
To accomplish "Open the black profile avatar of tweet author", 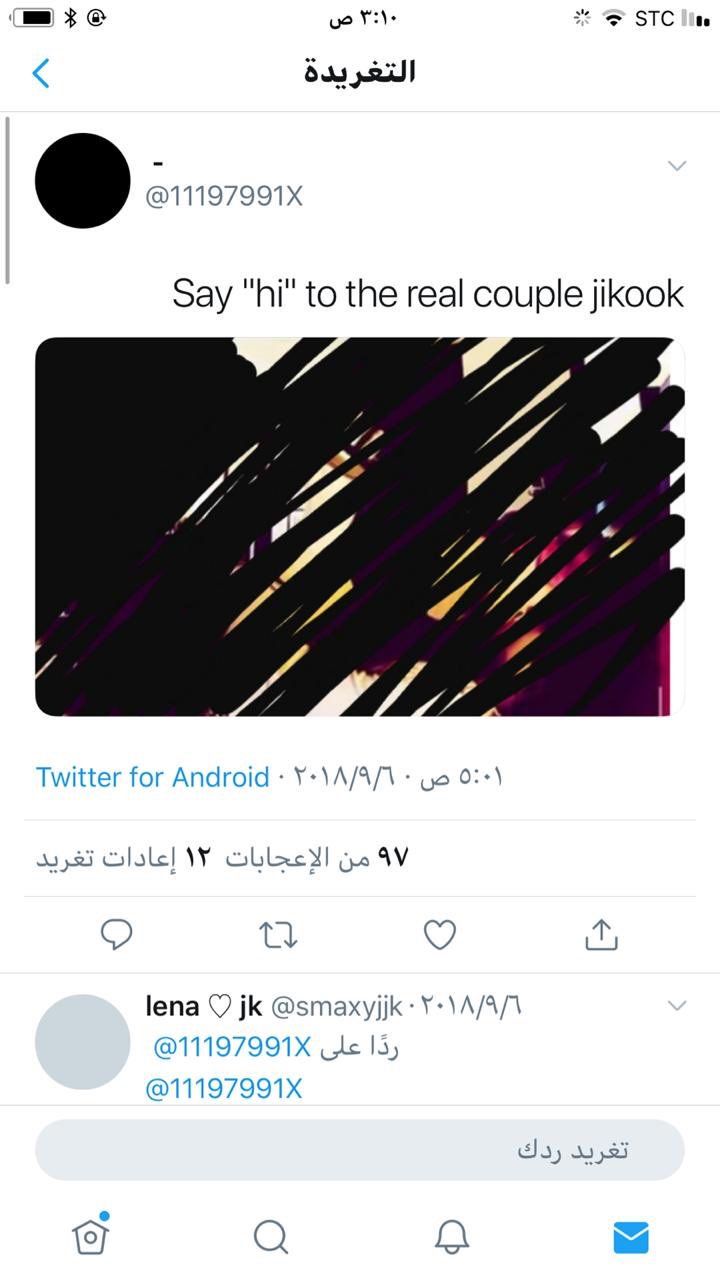I will pos(83,181).
